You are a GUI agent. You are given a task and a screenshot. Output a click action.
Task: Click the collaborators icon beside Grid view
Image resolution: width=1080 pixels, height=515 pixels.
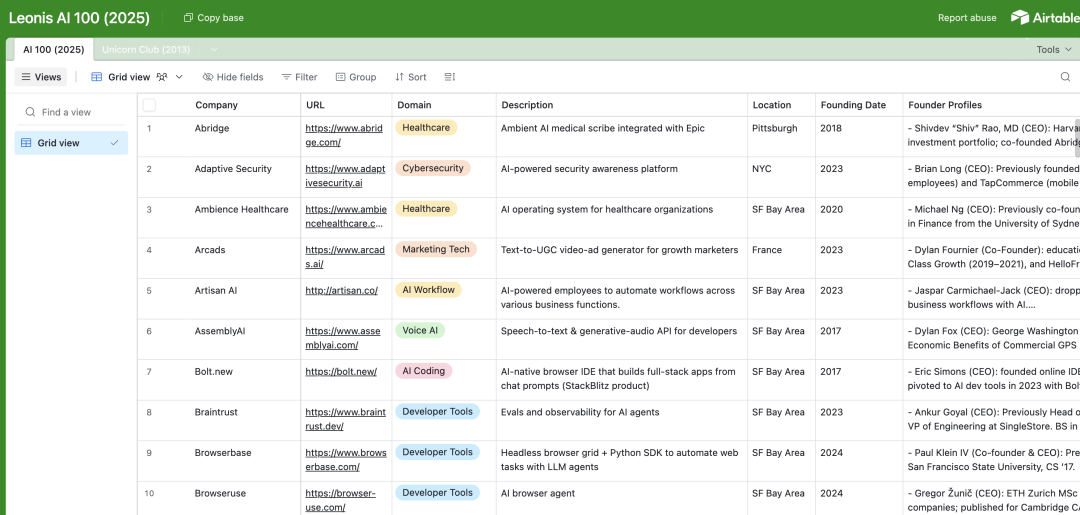pyautogui.click(x=162, y=77)
